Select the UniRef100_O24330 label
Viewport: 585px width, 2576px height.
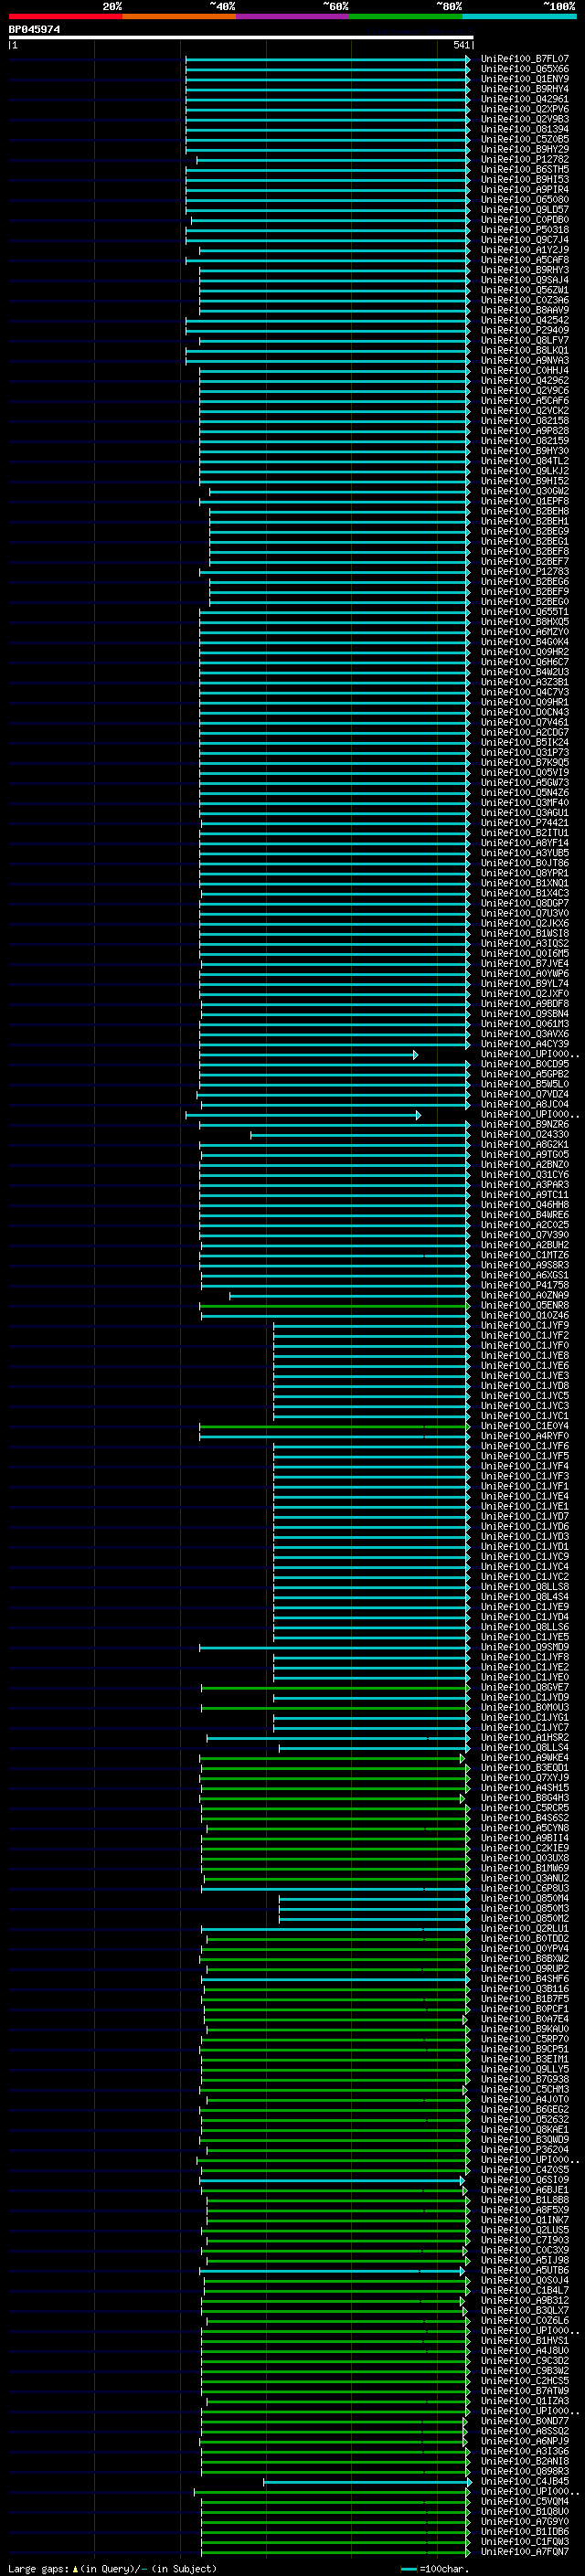[x=524, y=1134]
